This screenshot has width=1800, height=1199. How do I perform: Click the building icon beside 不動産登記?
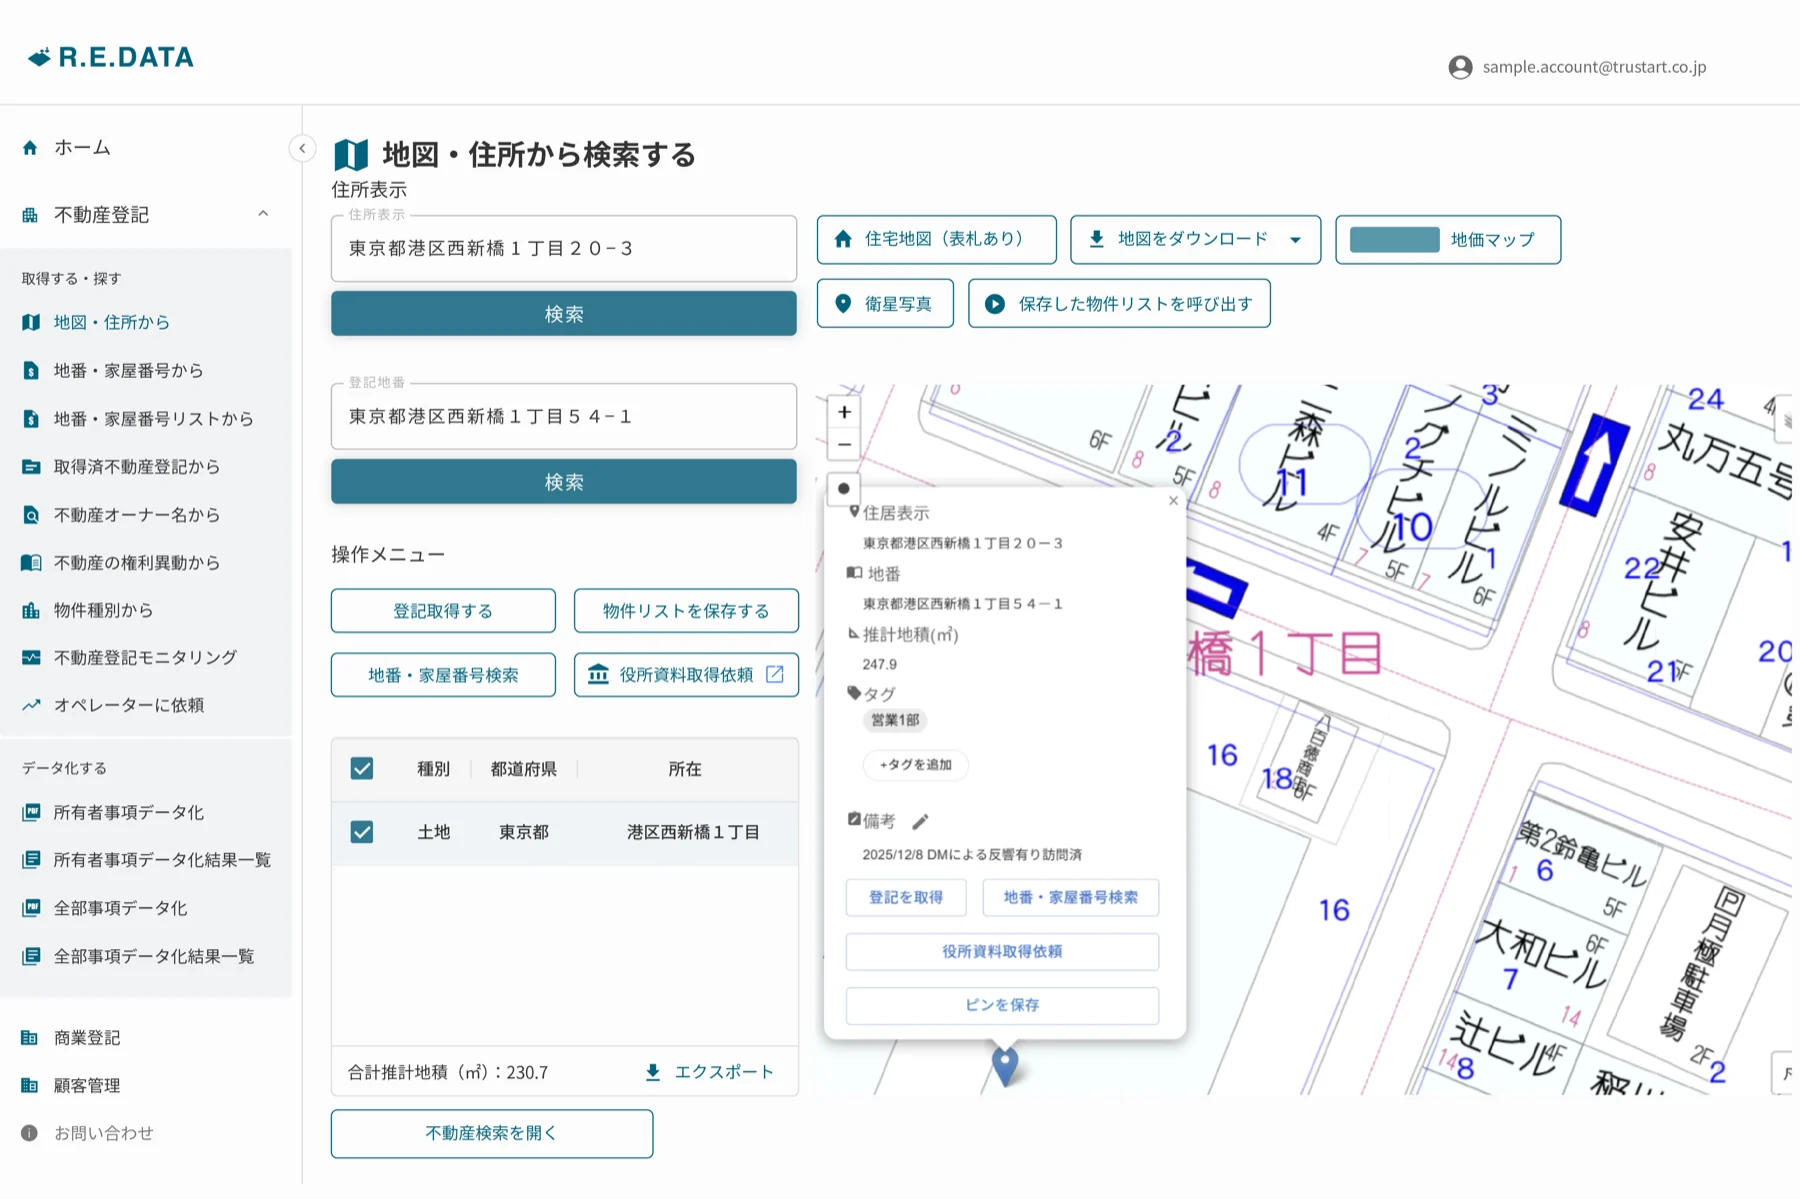(x=30, y=215)
